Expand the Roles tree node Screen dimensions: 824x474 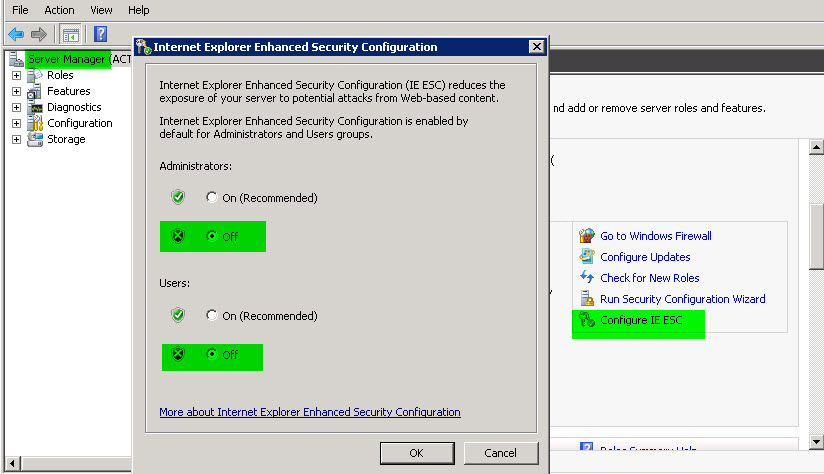click(x=16, y=76)
